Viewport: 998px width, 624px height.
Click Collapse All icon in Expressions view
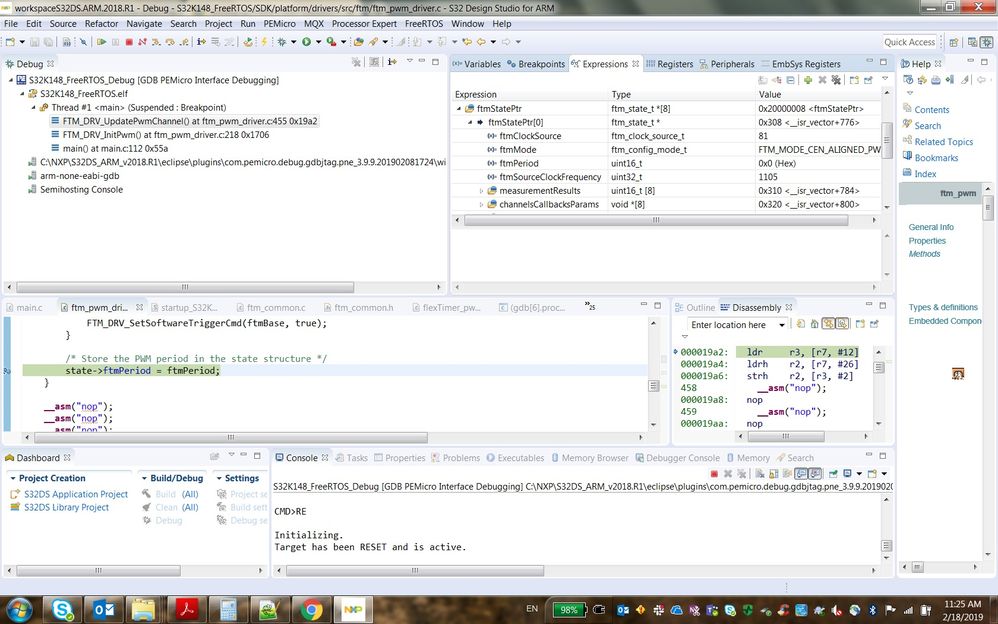[791, 80]
